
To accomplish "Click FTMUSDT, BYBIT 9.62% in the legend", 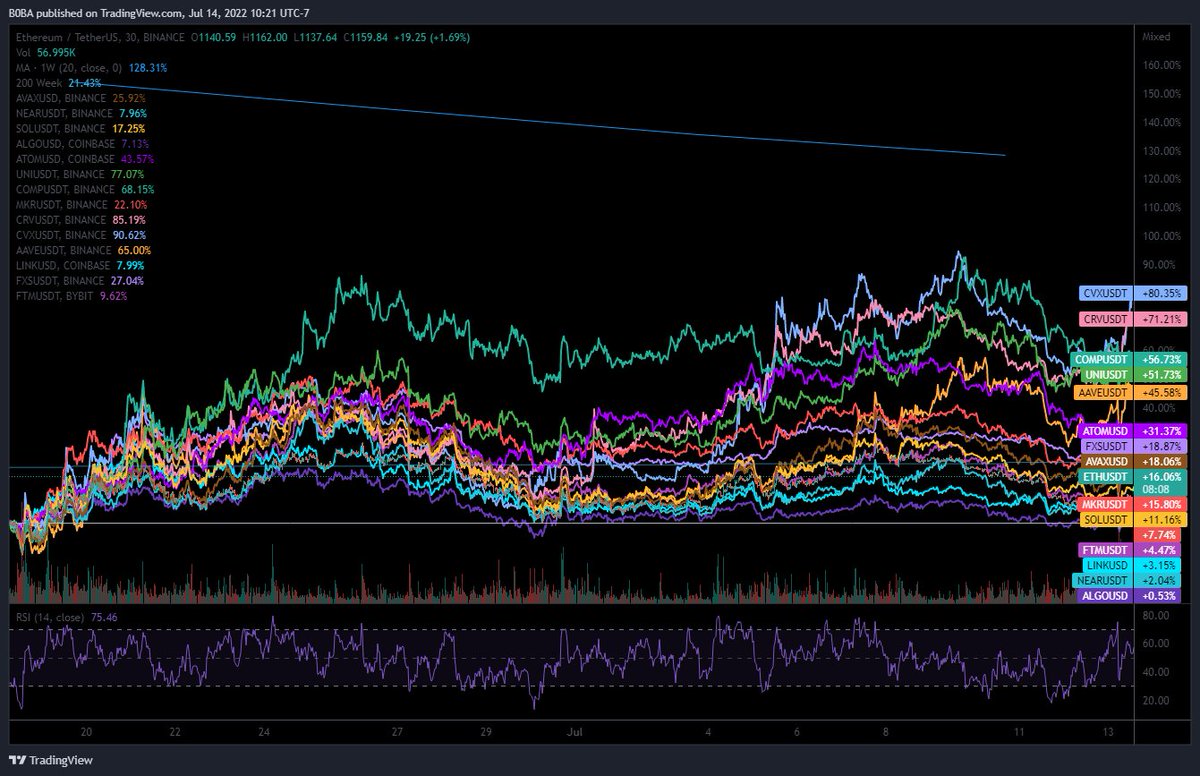I will click(x=72, y=296).
